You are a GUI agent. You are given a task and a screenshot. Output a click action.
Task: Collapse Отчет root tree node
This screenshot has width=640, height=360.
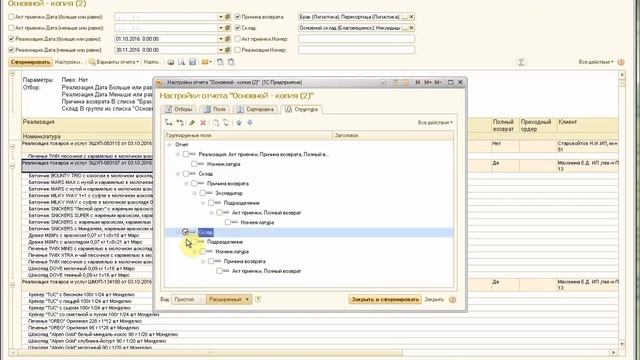pyautogui.click(x=169, y=144)
